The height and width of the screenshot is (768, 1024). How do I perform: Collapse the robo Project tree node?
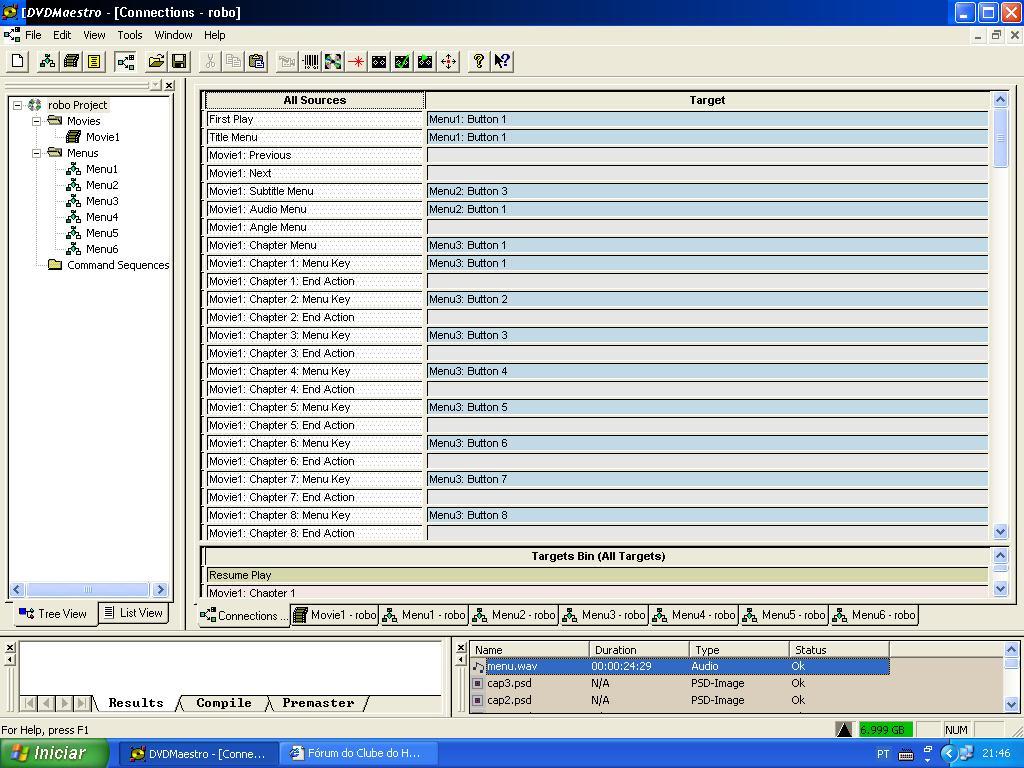(x=18, y=105)
